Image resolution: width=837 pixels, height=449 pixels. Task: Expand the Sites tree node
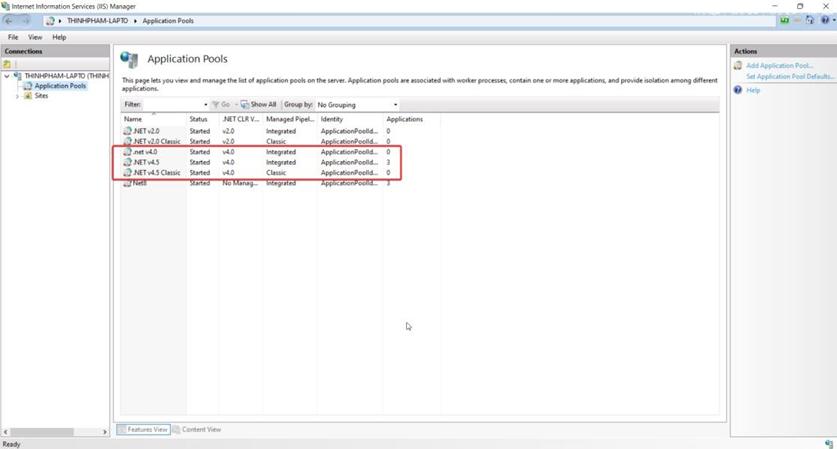[x=17, y=96]
